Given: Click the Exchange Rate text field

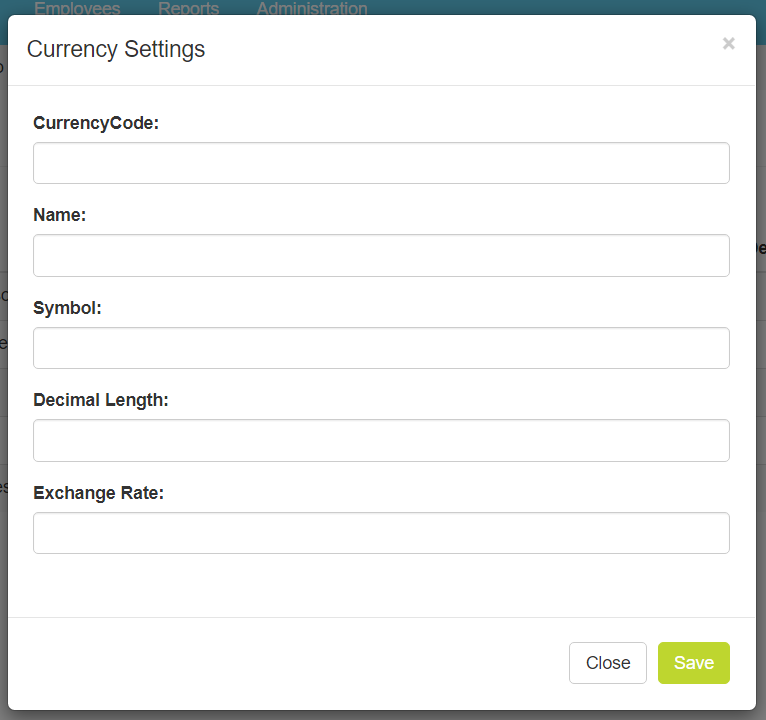Looking at the screenshot, I should point(381,533).
